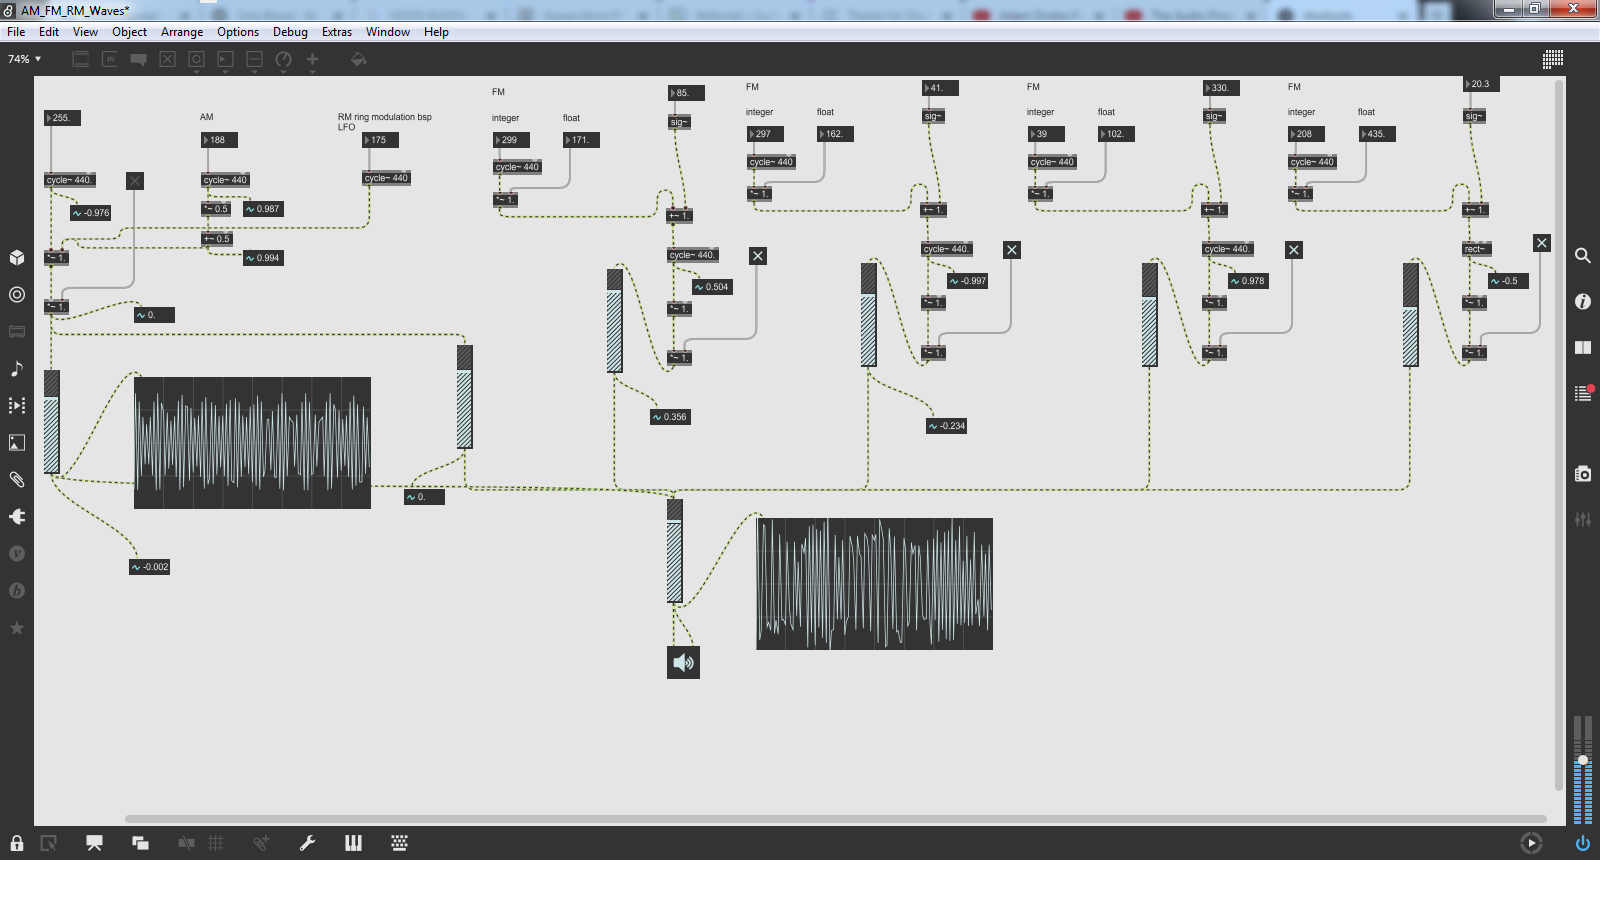Click the calendar grid button at top right
Screen dimensions: 1602x901
click(x=1552, y=59)
